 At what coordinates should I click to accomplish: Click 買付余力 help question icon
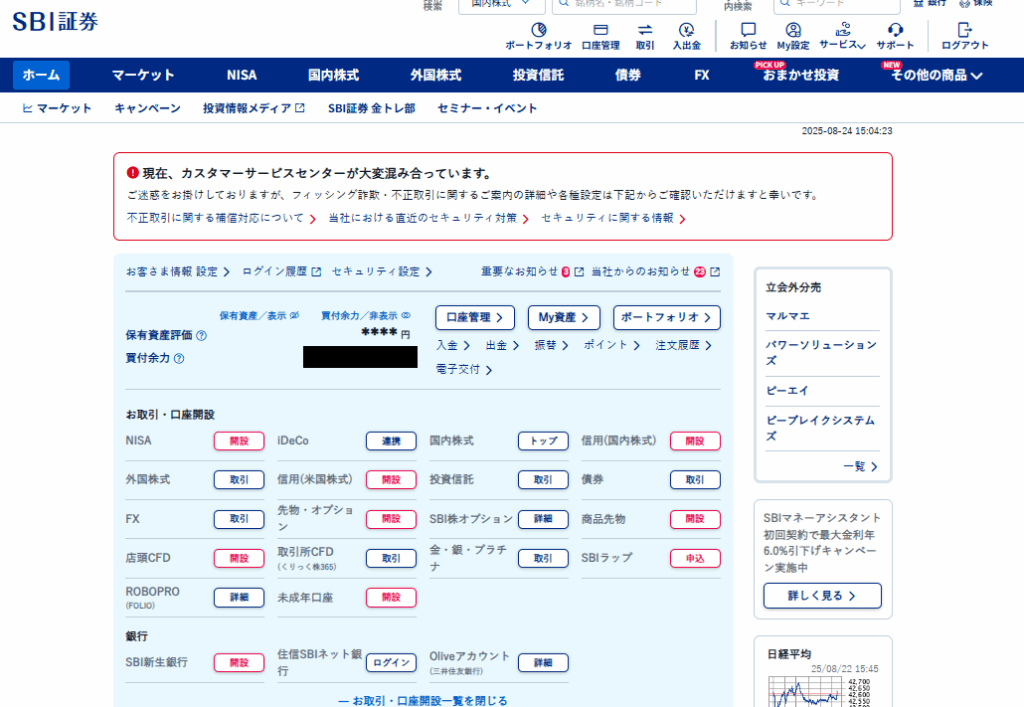179,358
